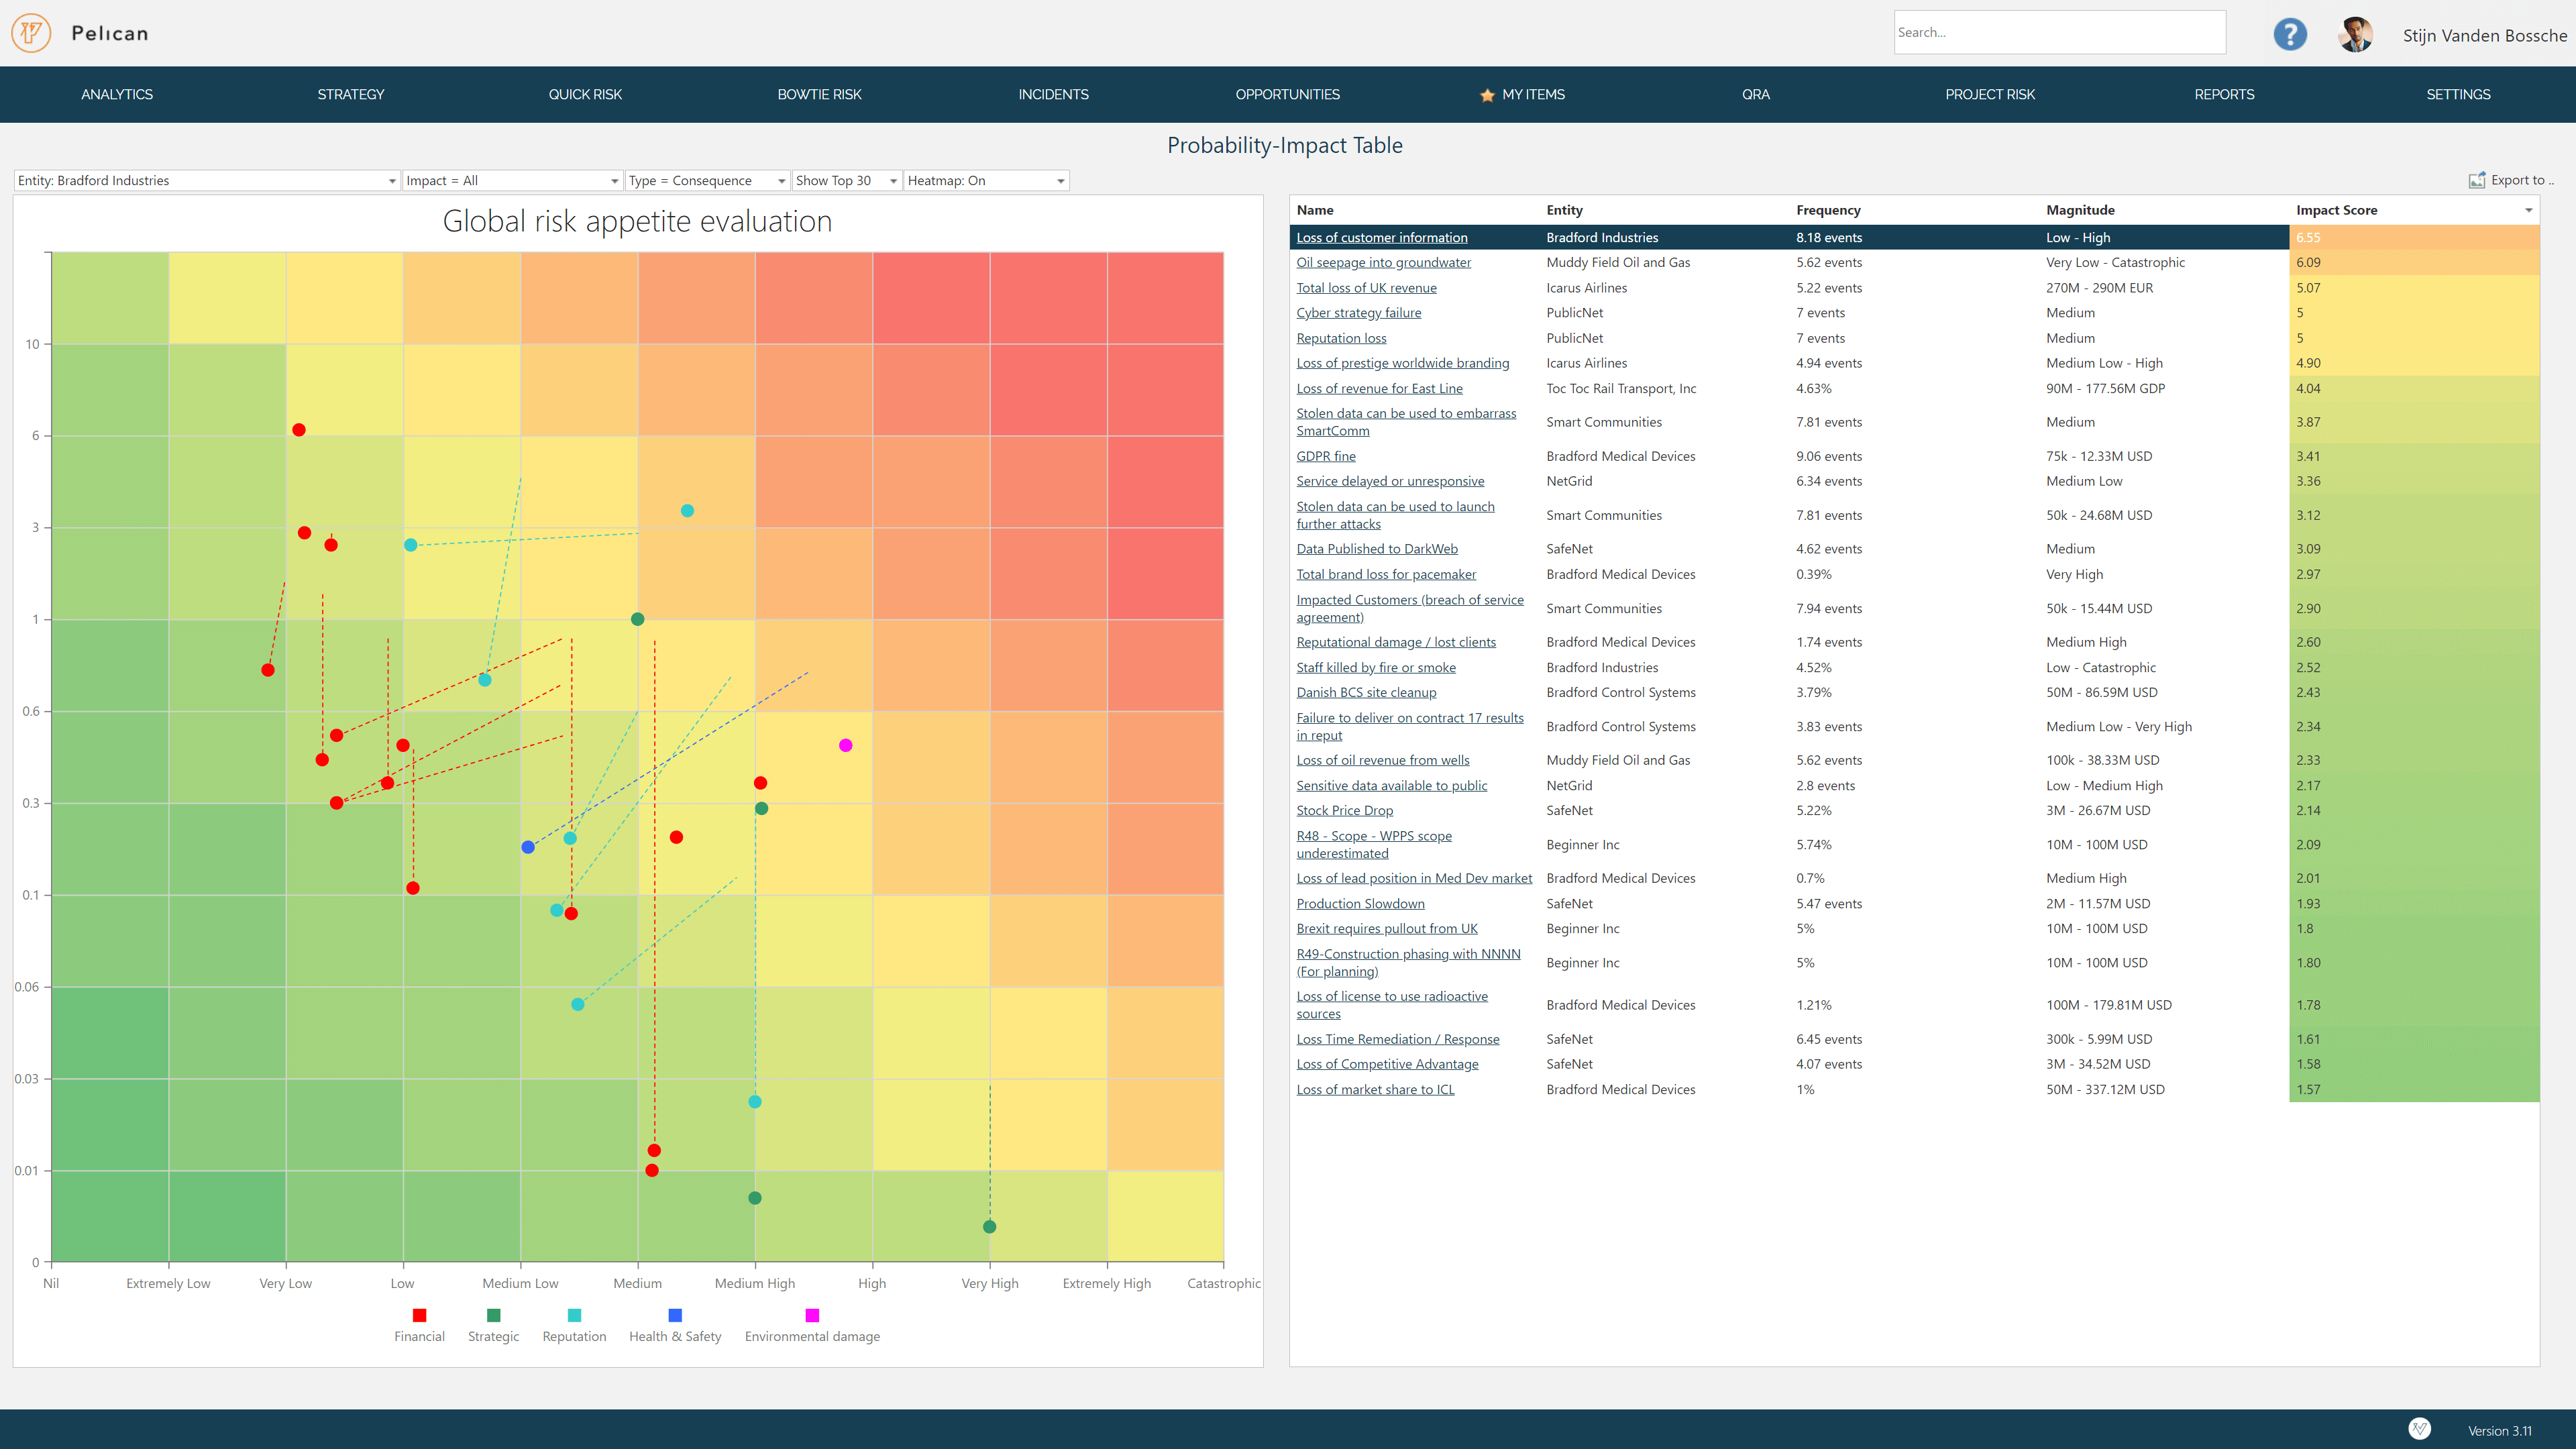
Task: Click the Environmental damage legend swatch
Action: (x=812, y=1315)
